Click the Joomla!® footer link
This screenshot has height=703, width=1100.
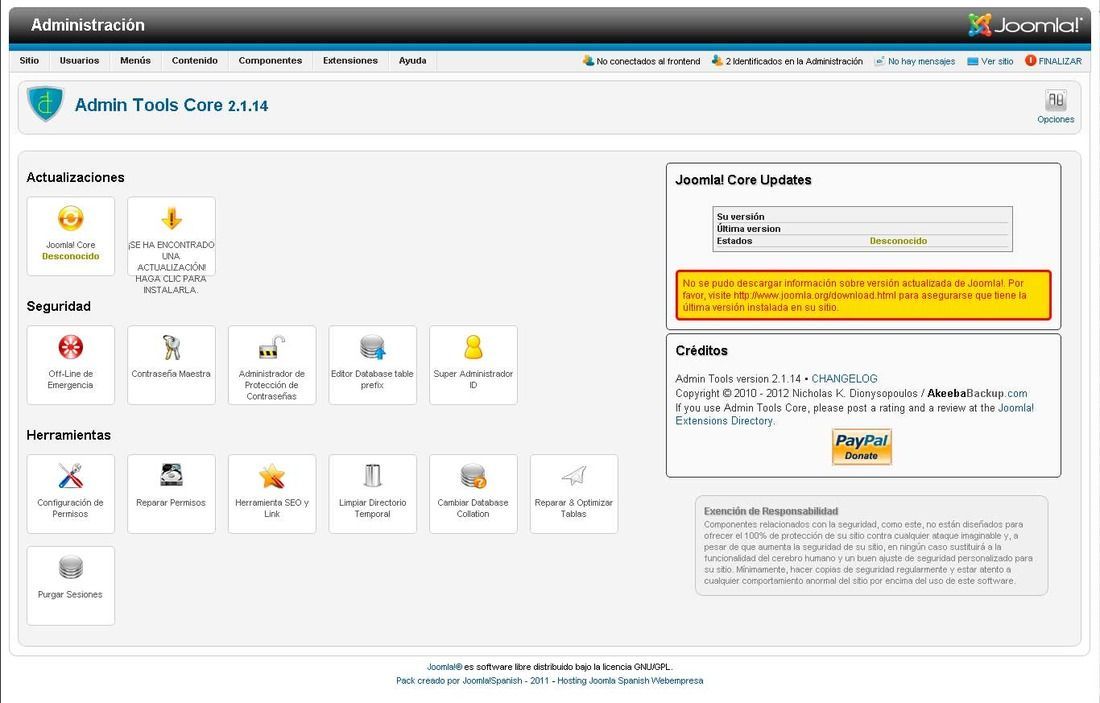point(445,667)
